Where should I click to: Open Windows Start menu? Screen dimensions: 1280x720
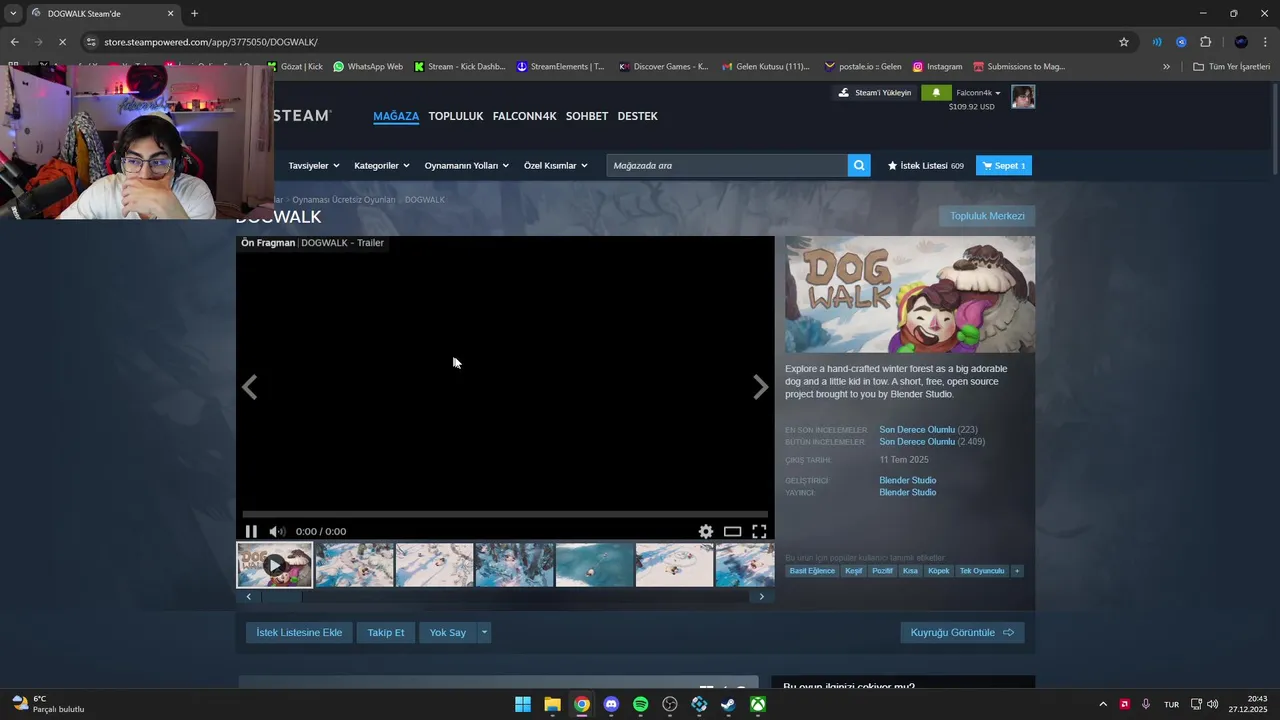523,704
